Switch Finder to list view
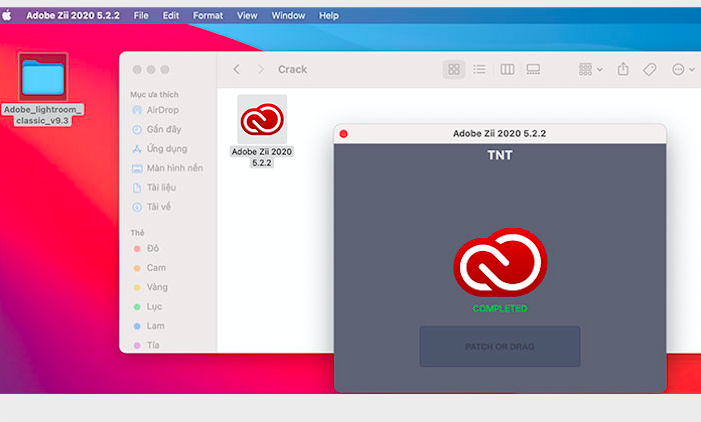This screenshot has height=422, width=701. click(479, 69)
